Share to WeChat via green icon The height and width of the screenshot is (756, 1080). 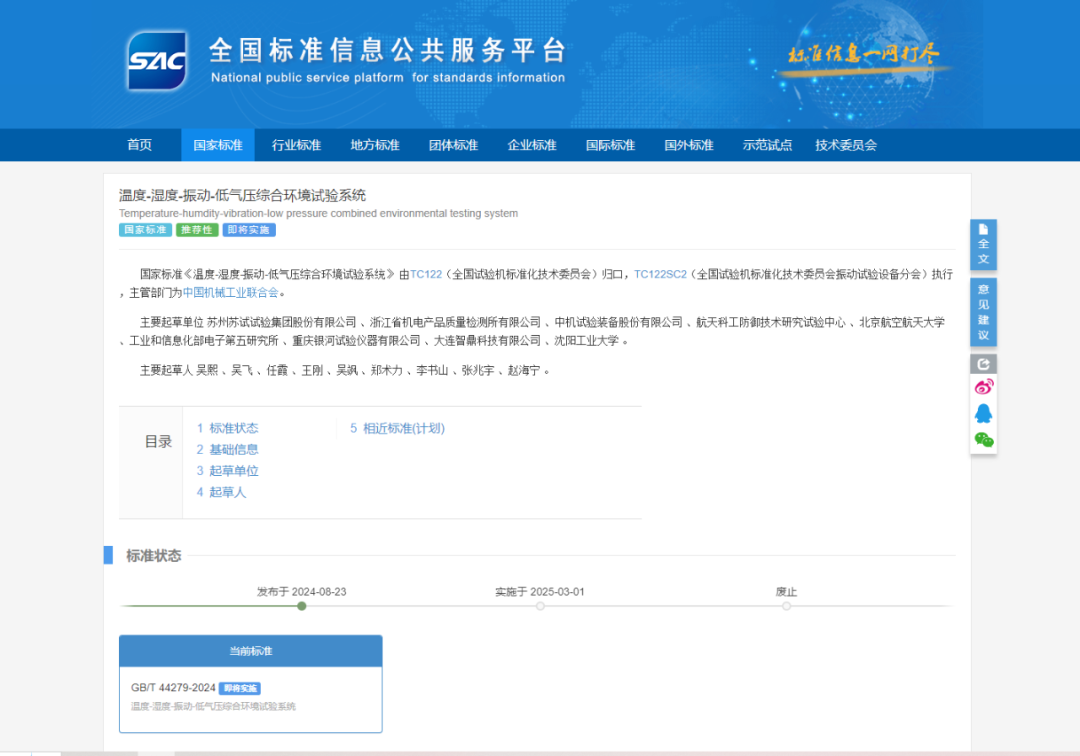click(983, 439)
